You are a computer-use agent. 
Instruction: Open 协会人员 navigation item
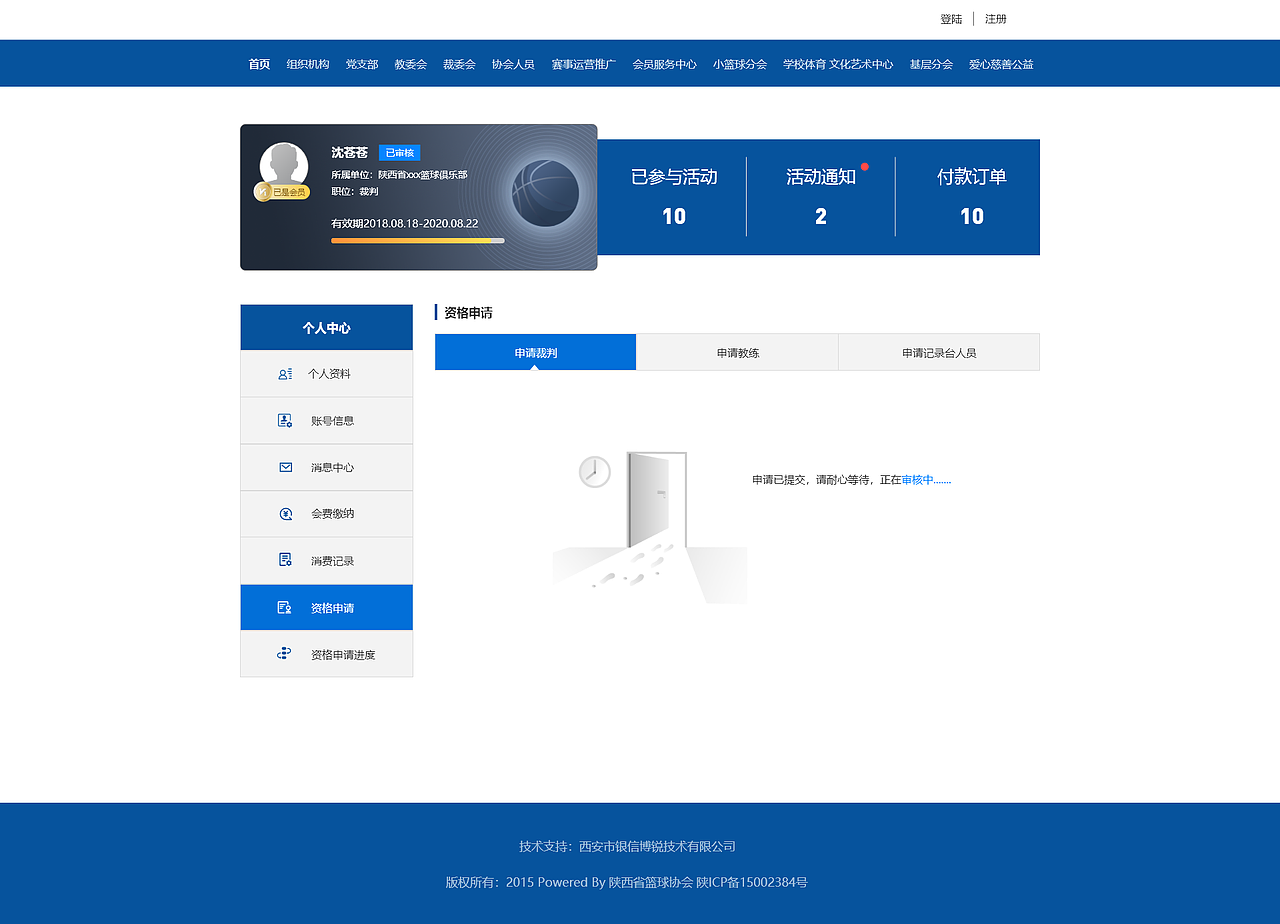tap(513, 64)
